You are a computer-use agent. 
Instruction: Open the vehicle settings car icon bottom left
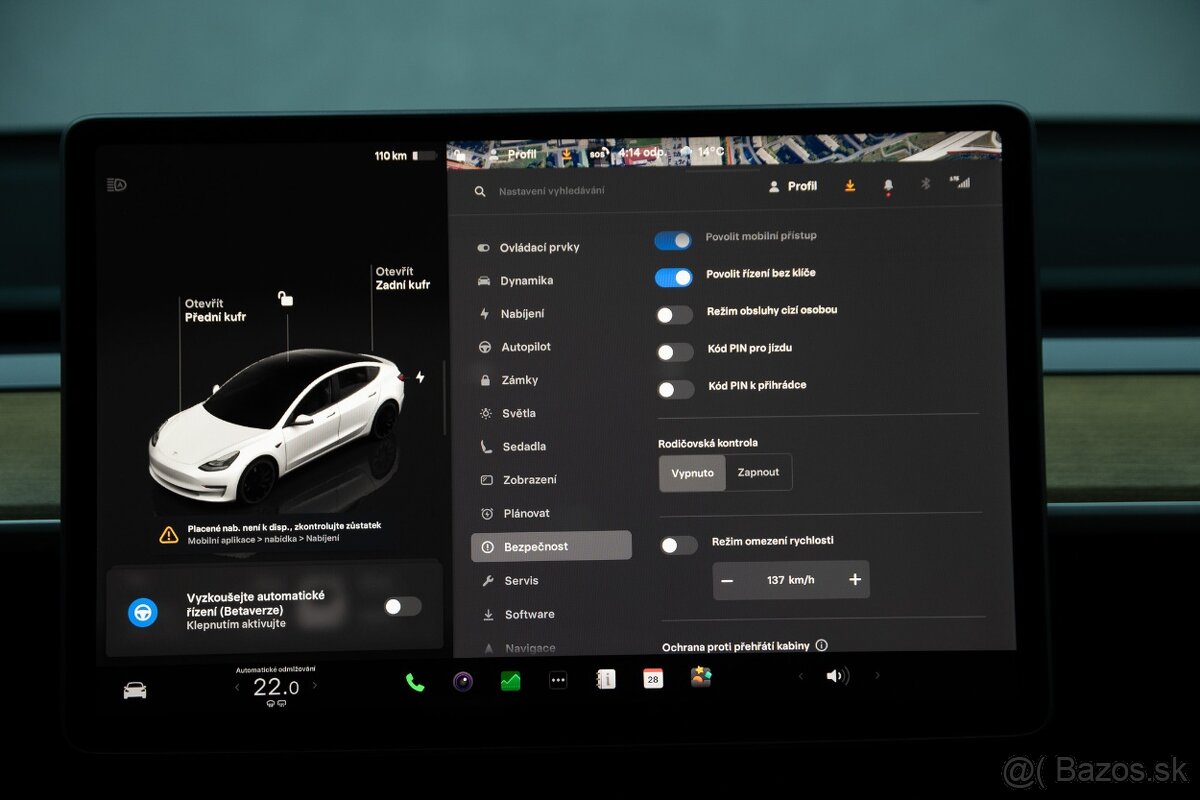click(x=133, y=690)
